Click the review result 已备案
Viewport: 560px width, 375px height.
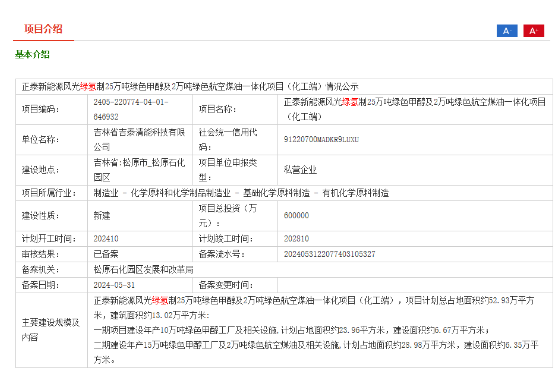(x=106, y=254)
